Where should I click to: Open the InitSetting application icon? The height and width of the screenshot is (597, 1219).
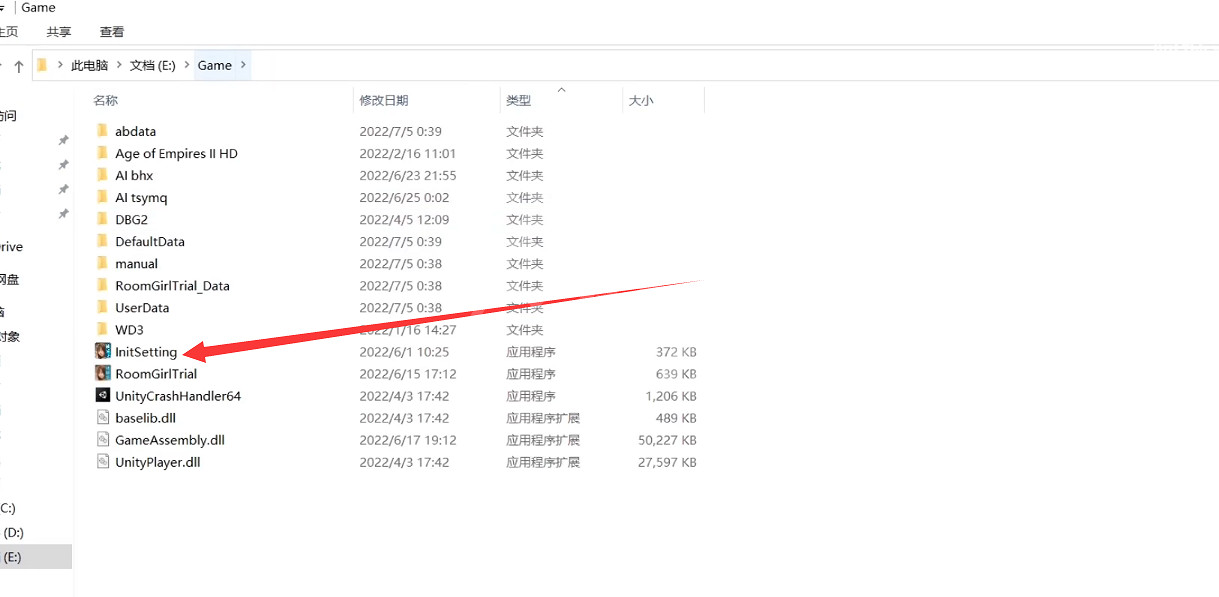tap(102, 352)
